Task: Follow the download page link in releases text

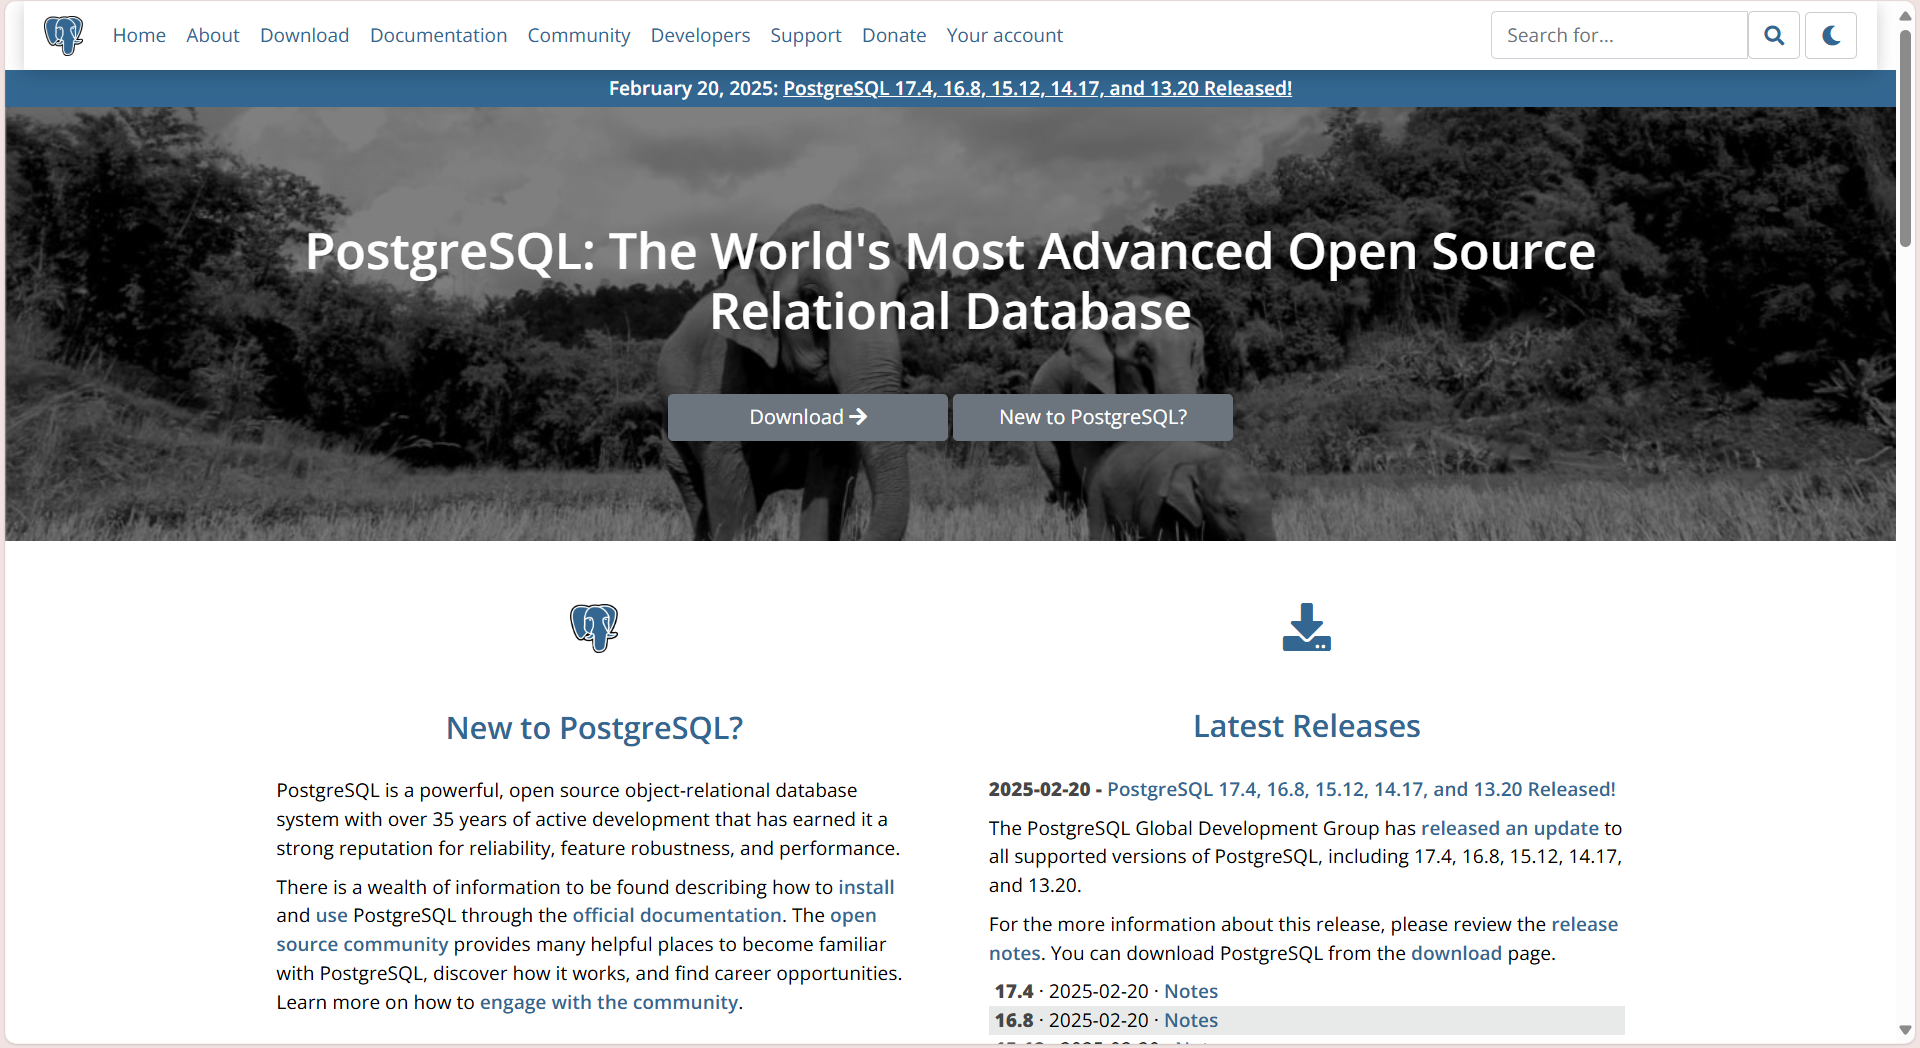Action: pos(1456,953)
